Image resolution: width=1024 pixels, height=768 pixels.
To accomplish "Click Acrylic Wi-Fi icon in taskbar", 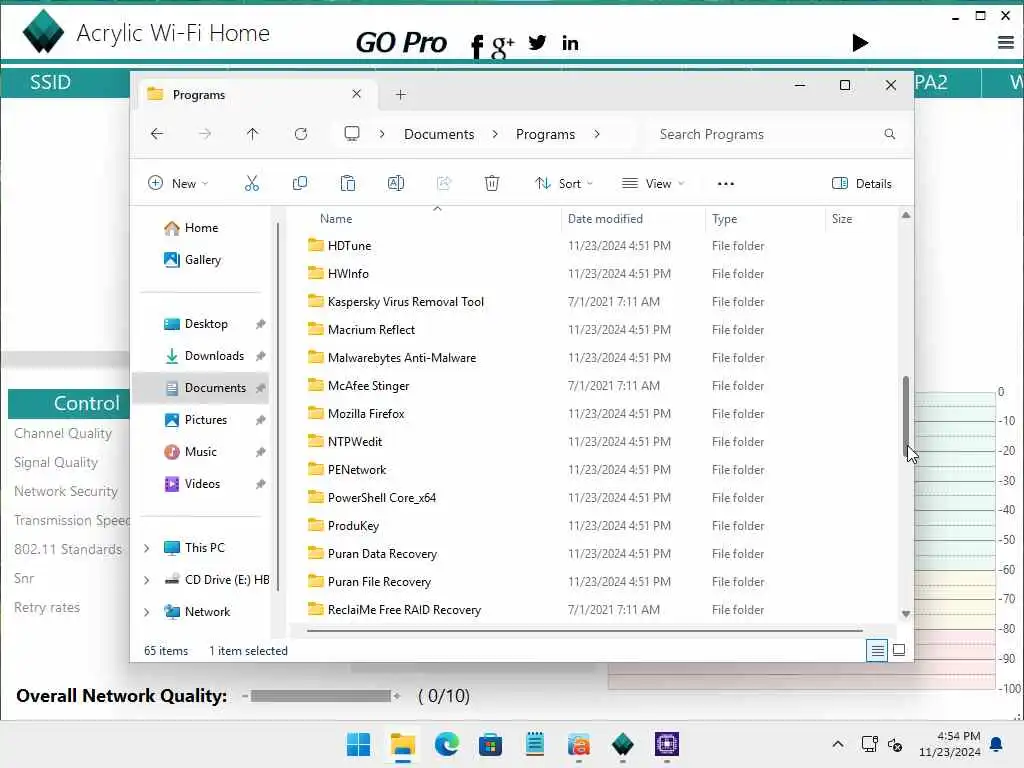I will [x=622, y=744].
